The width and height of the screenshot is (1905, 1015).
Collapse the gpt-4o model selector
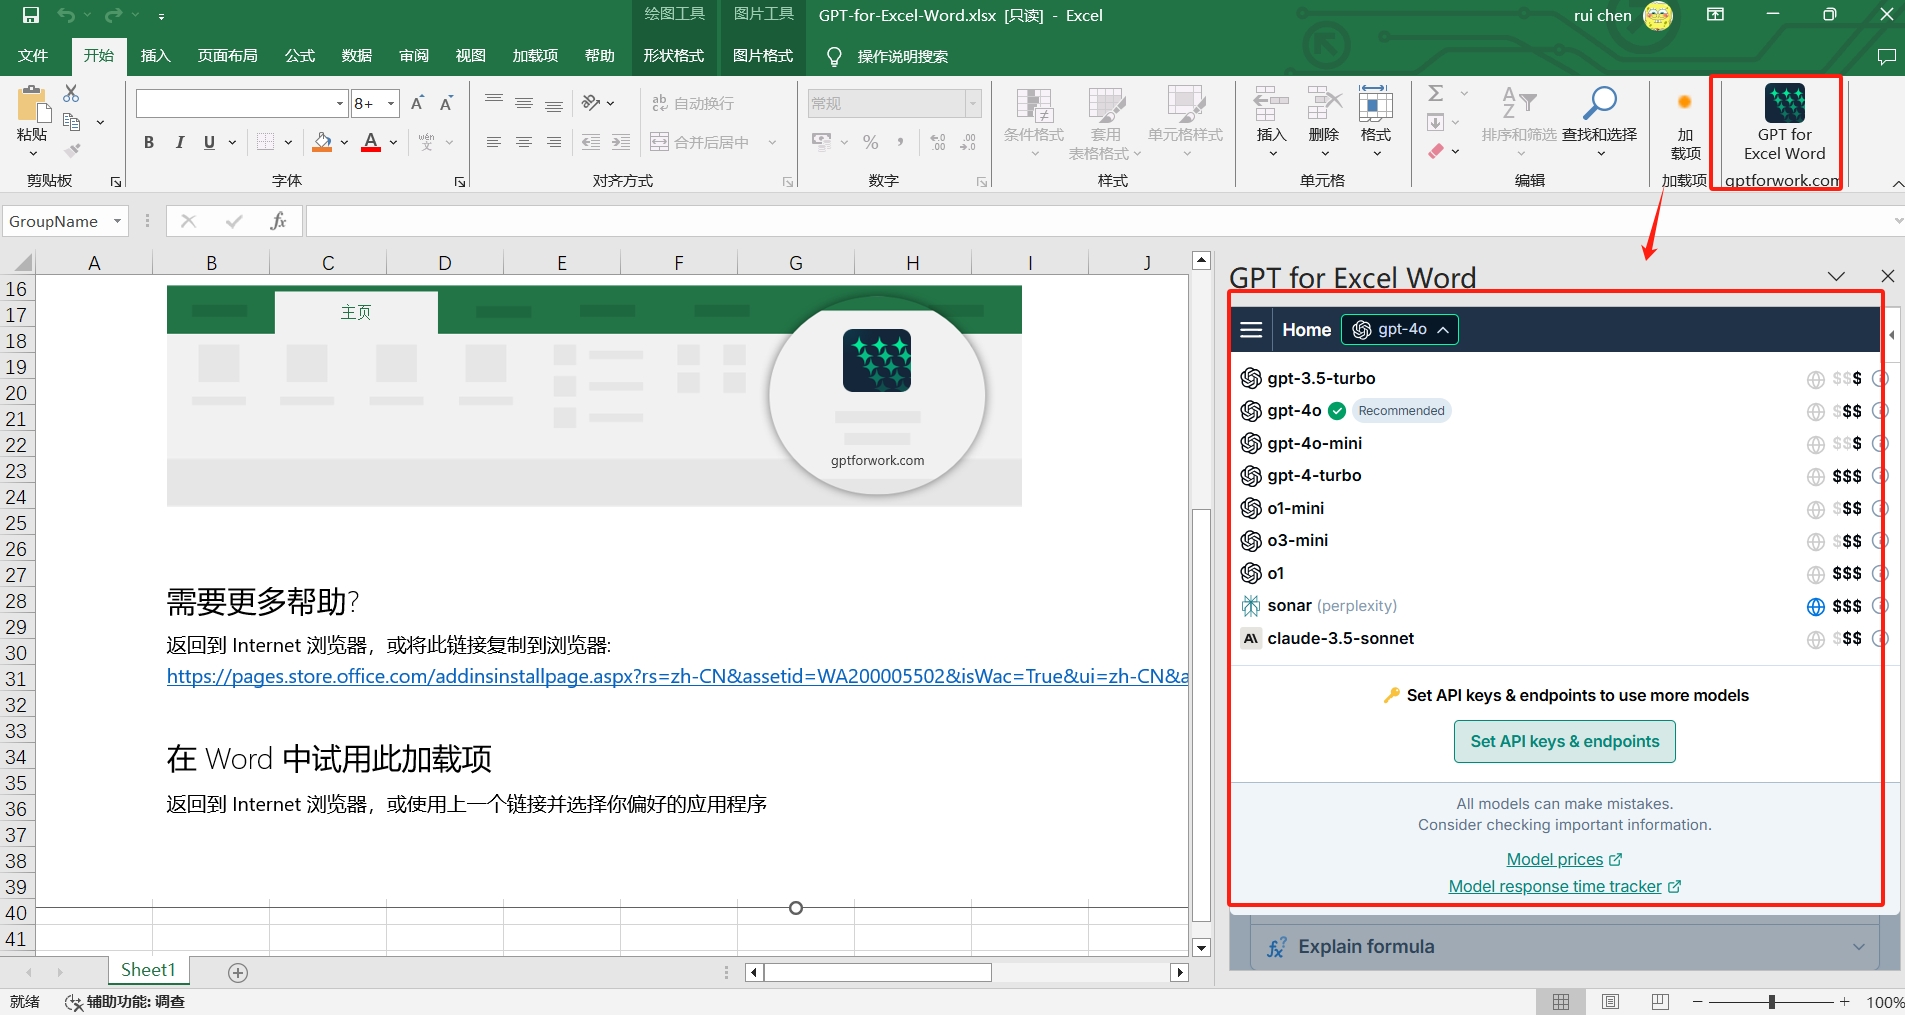point(1400,329)
